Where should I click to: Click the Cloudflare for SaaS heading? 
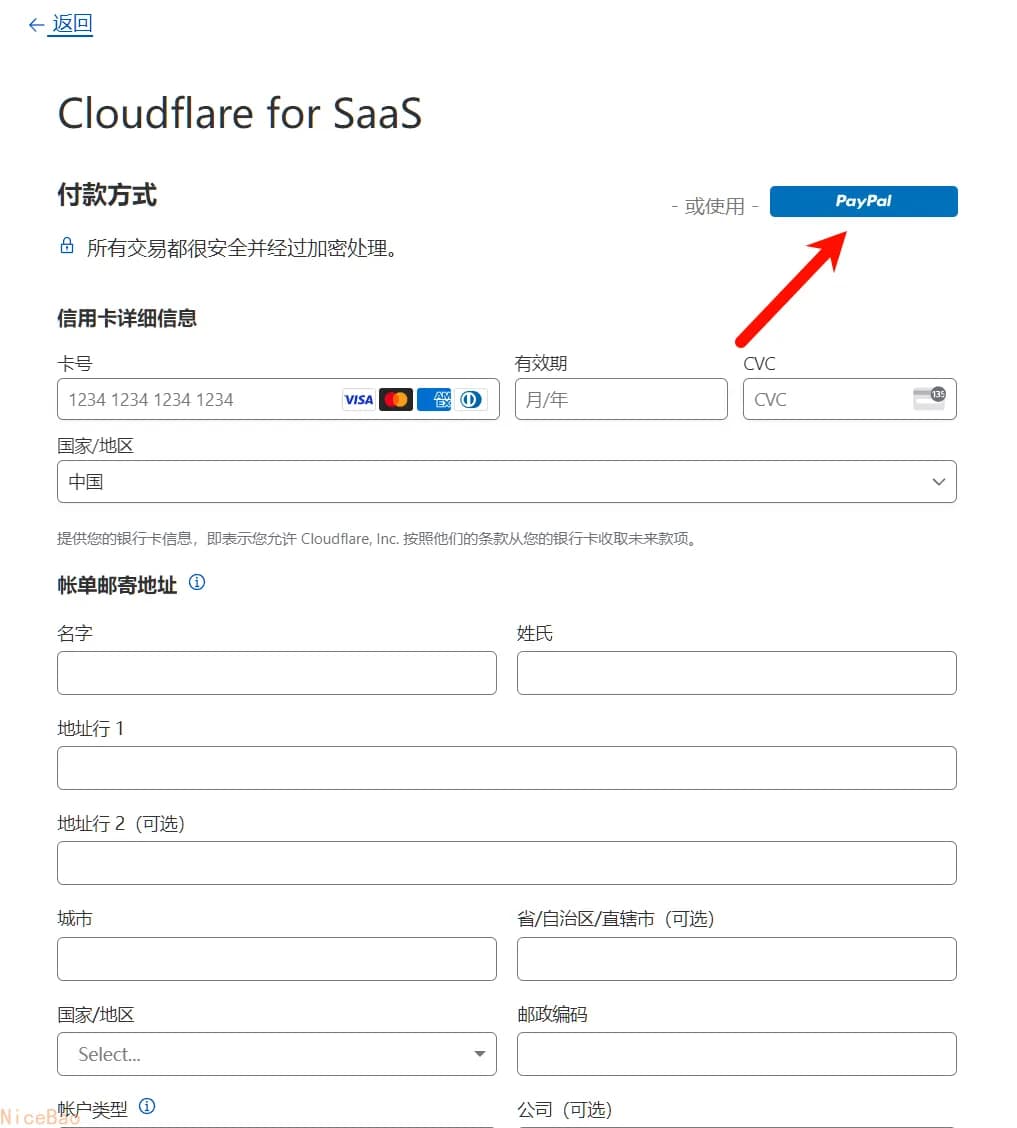(x=240, y=114)
